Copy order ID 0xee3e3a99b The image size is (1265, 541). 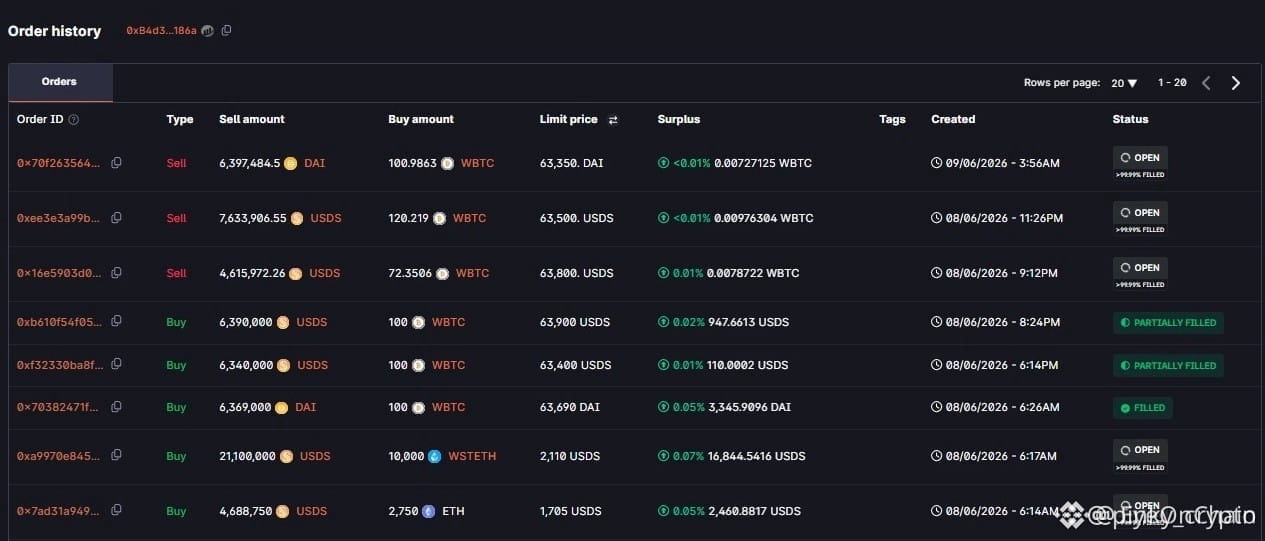tap(116, 218)
